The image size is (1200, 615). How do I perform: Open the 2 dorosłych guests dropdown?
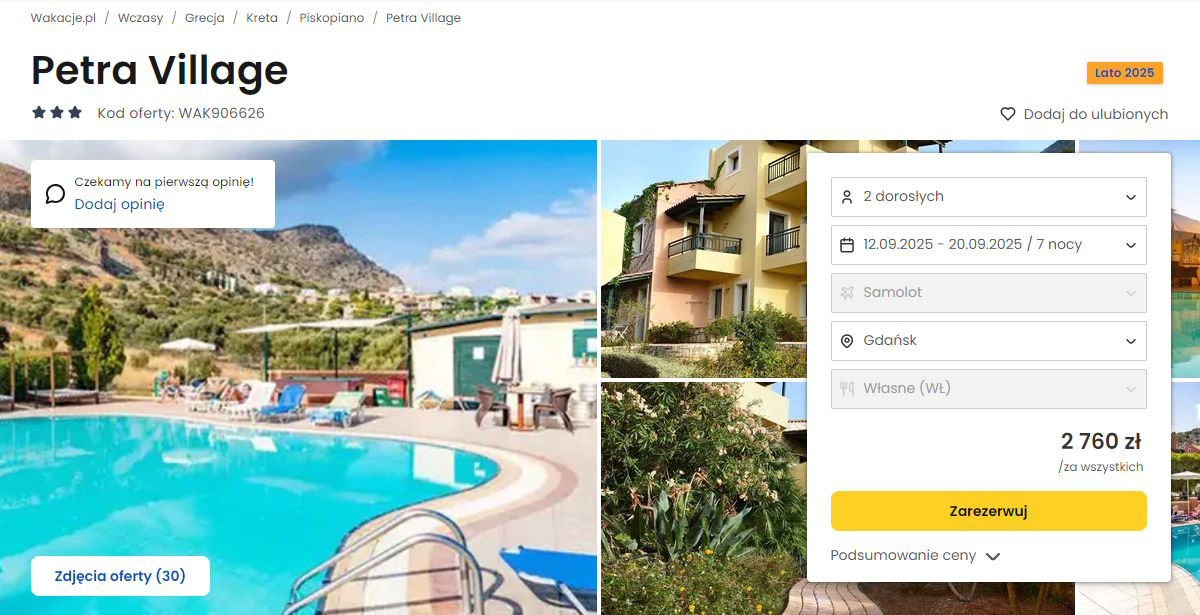989,197
